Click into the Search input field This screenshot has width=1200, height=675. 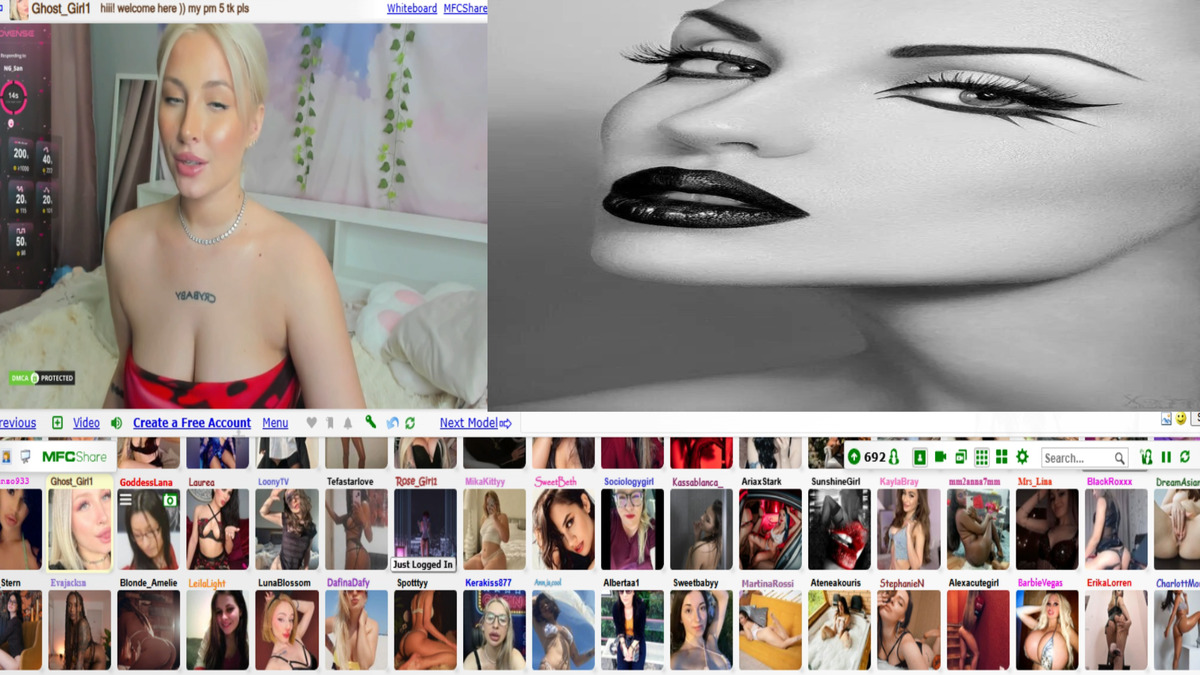pos(1076,458)
